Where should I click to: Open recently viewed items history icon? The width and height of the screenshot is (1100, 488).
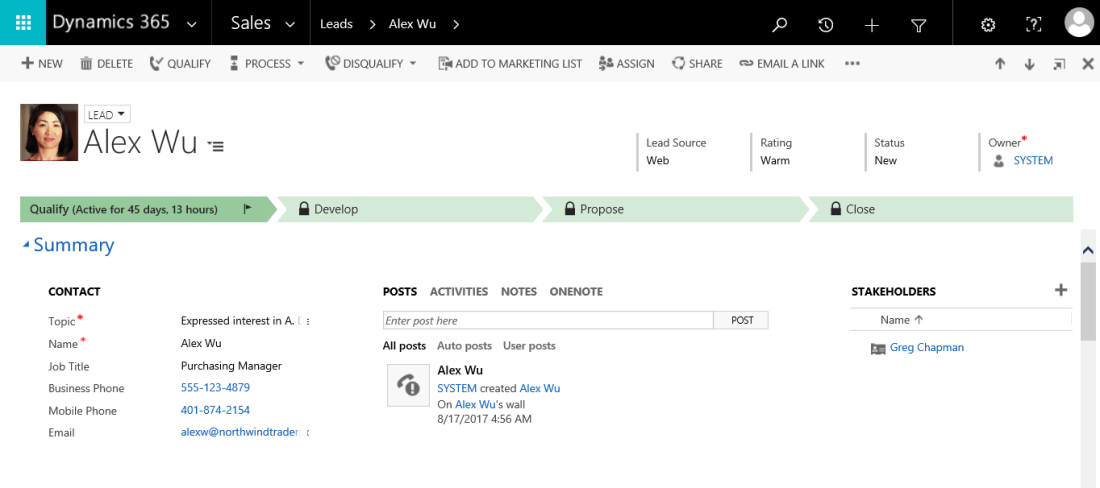coord(825,25)
